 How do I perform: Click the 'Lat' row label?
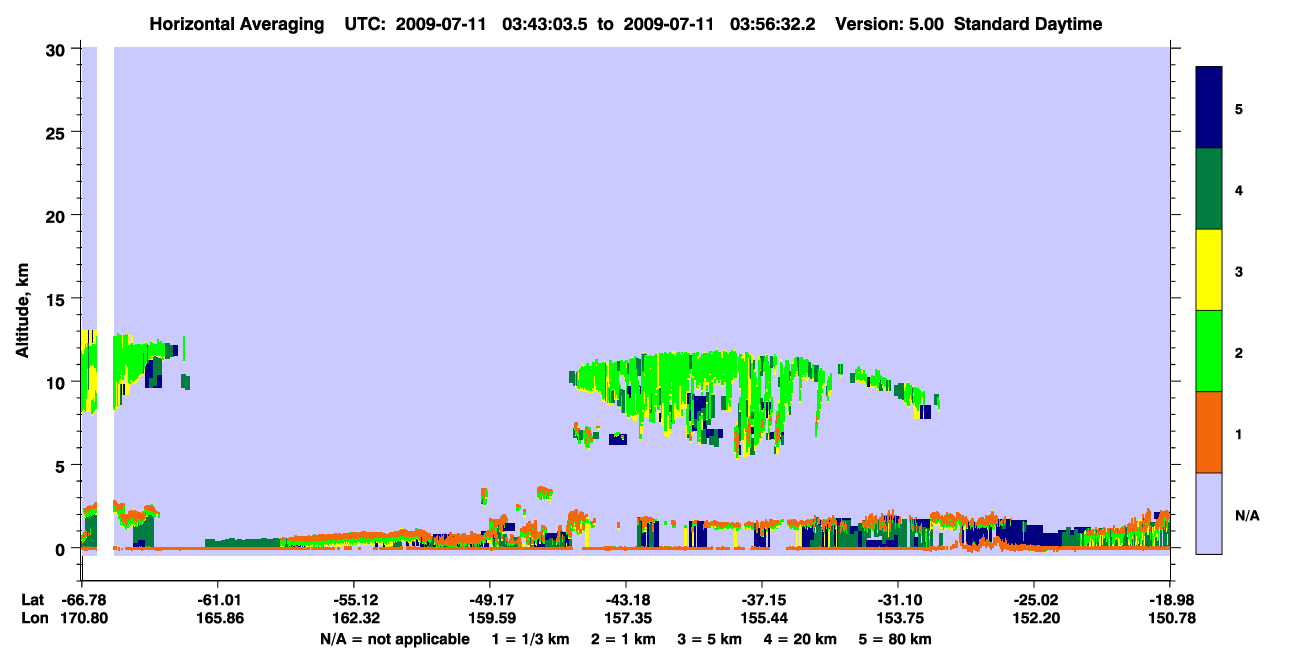[32, 599]
